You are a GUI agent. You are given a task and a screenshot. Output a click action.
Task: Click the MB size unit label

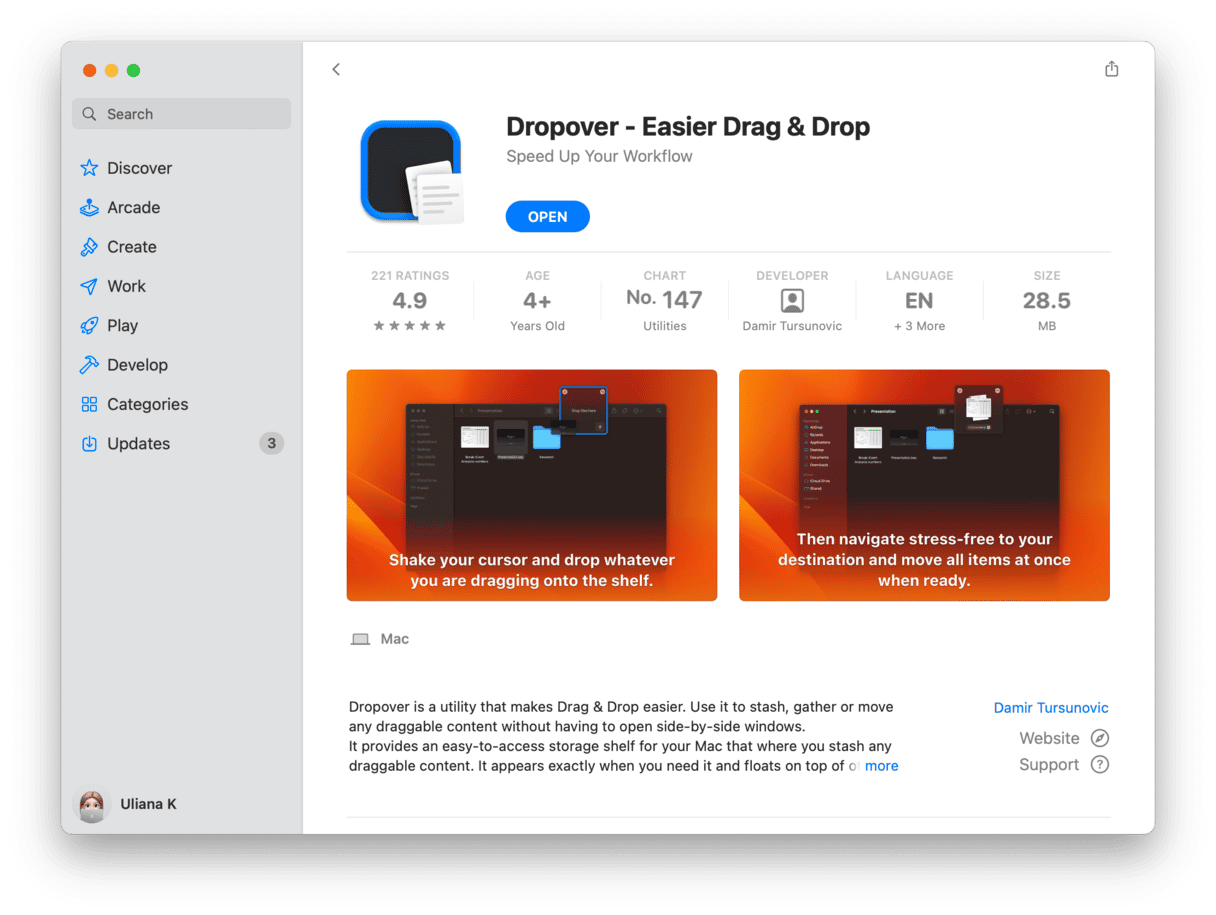1046,326
